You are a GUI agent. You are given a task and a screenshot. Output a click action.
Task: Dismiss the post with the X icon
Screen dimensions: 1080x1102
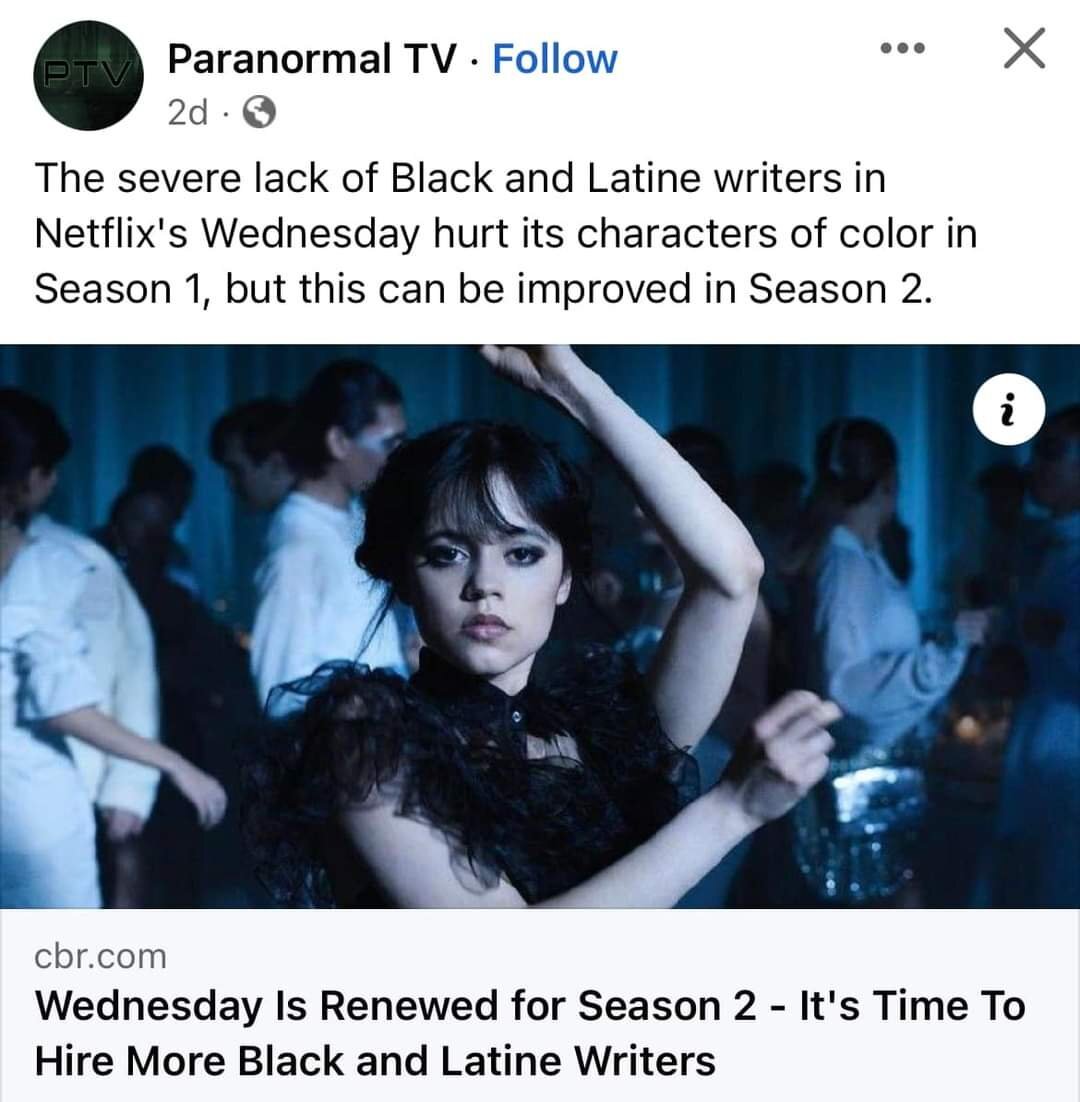coord(1024,48)
